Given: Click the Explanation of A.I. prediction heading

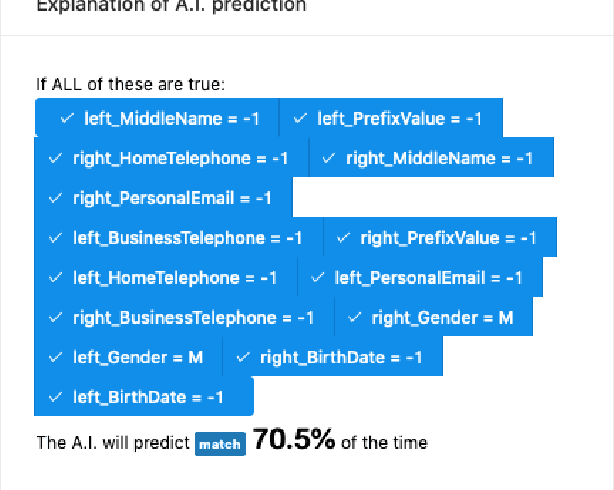Looking at the screenshot, I should click(171, 6).
